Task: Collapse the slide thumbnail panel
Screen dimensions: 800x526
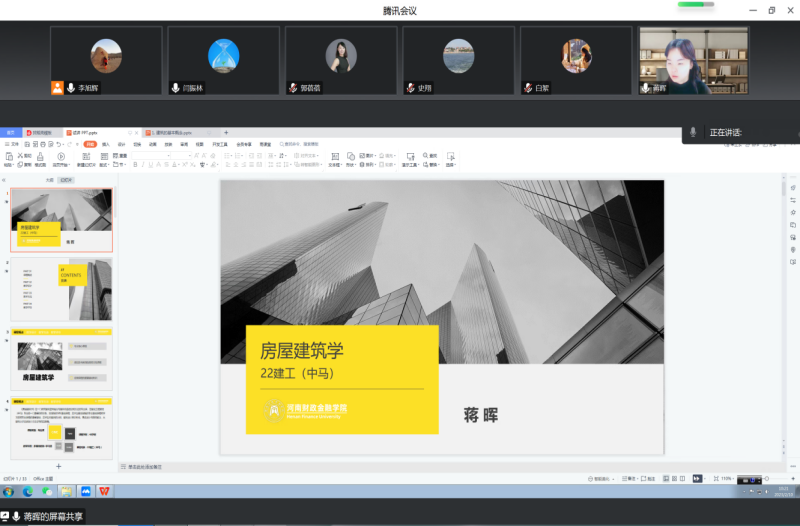Action: [5, 180]
